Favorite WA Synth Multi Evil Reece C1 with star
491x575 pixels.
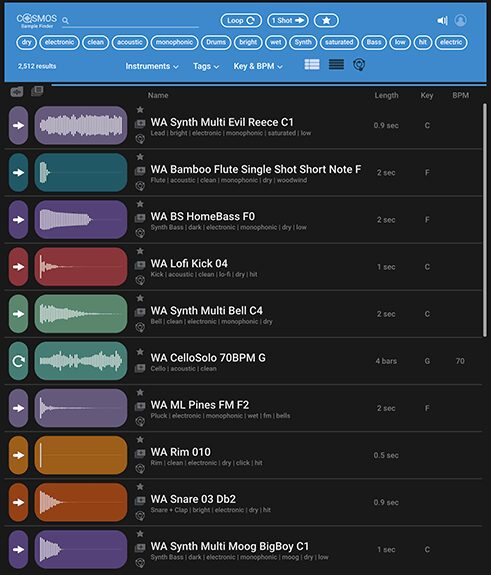140,109
